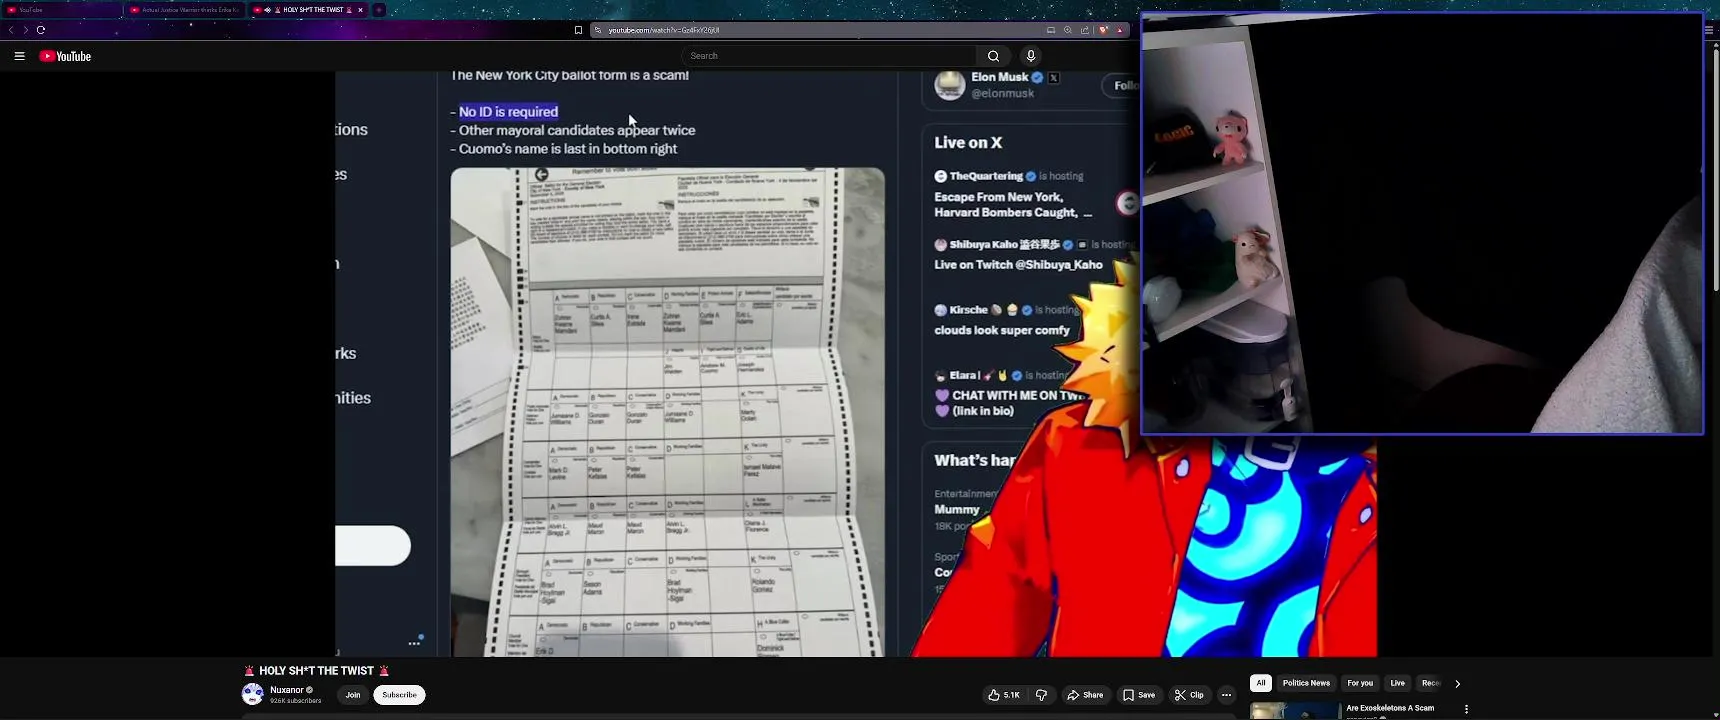The height and width of the screenshot is (720, 1720).
Task: Select the For you filter chip
Action: click(x=1360, y=683)
